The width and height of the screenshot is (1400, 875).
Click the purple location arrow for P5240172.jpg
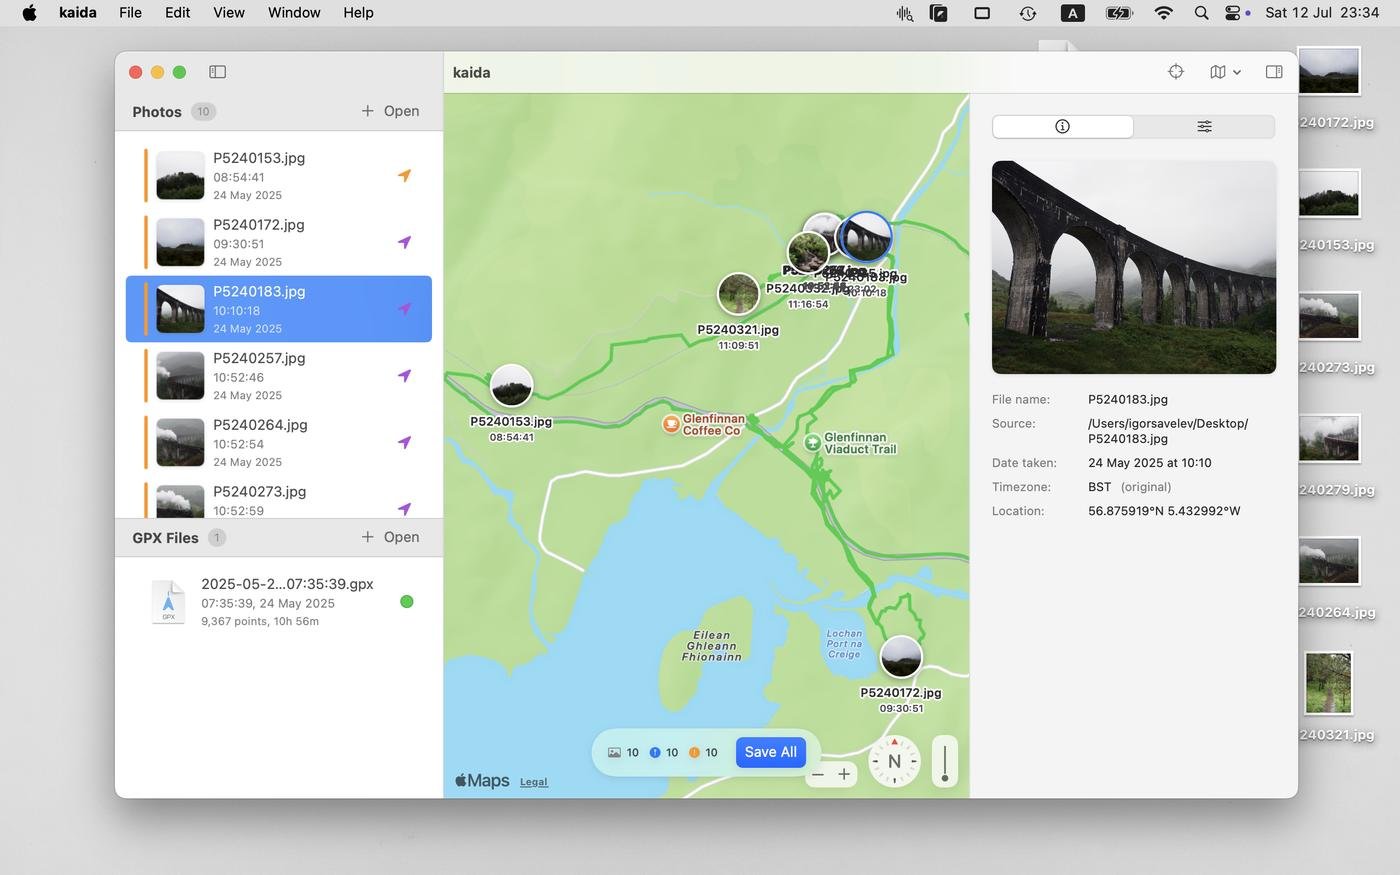pos(404,242)
